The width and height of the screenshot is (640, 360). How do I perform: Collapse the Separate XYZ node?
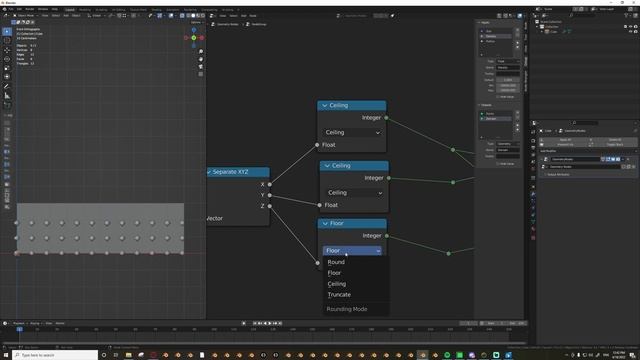(209, 172)
